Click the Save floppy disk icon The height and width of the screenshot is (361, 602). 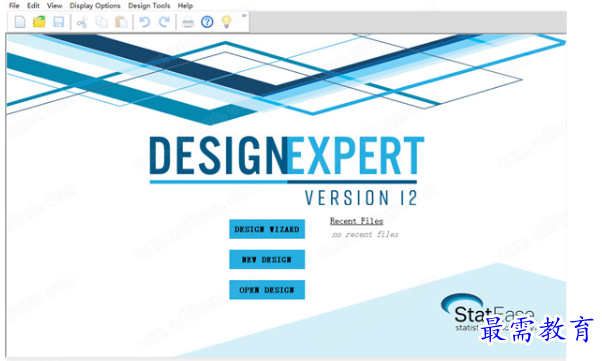coord(58,22)
